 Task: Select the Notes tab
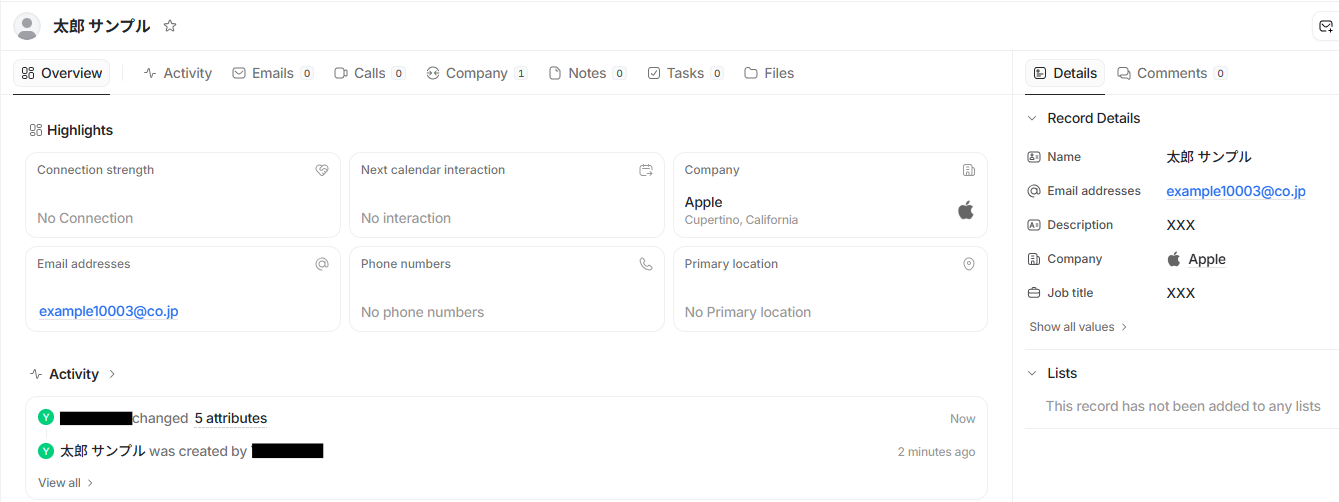586,73
